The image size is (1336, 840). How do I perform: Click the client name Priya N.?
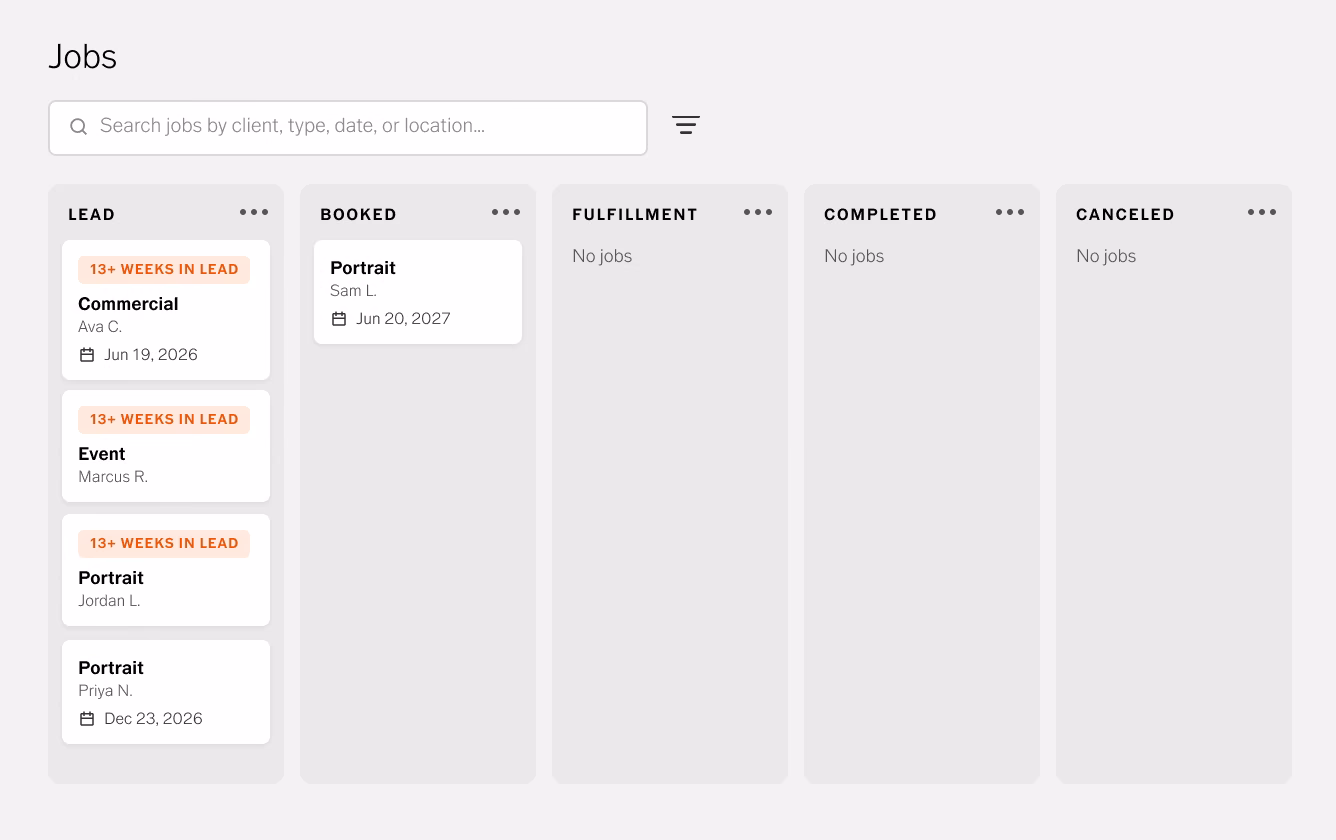pos(105,691)
